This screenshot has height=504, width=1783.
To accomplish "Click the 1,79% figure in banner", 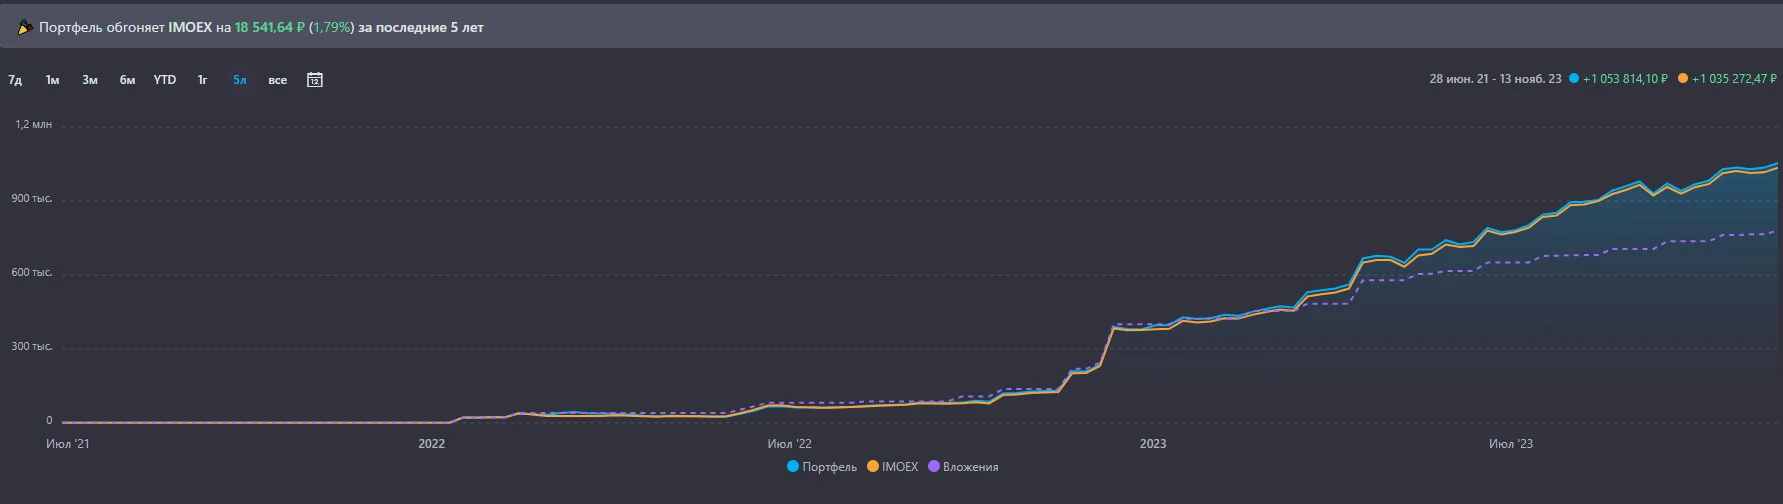I will tap(331, 28).
